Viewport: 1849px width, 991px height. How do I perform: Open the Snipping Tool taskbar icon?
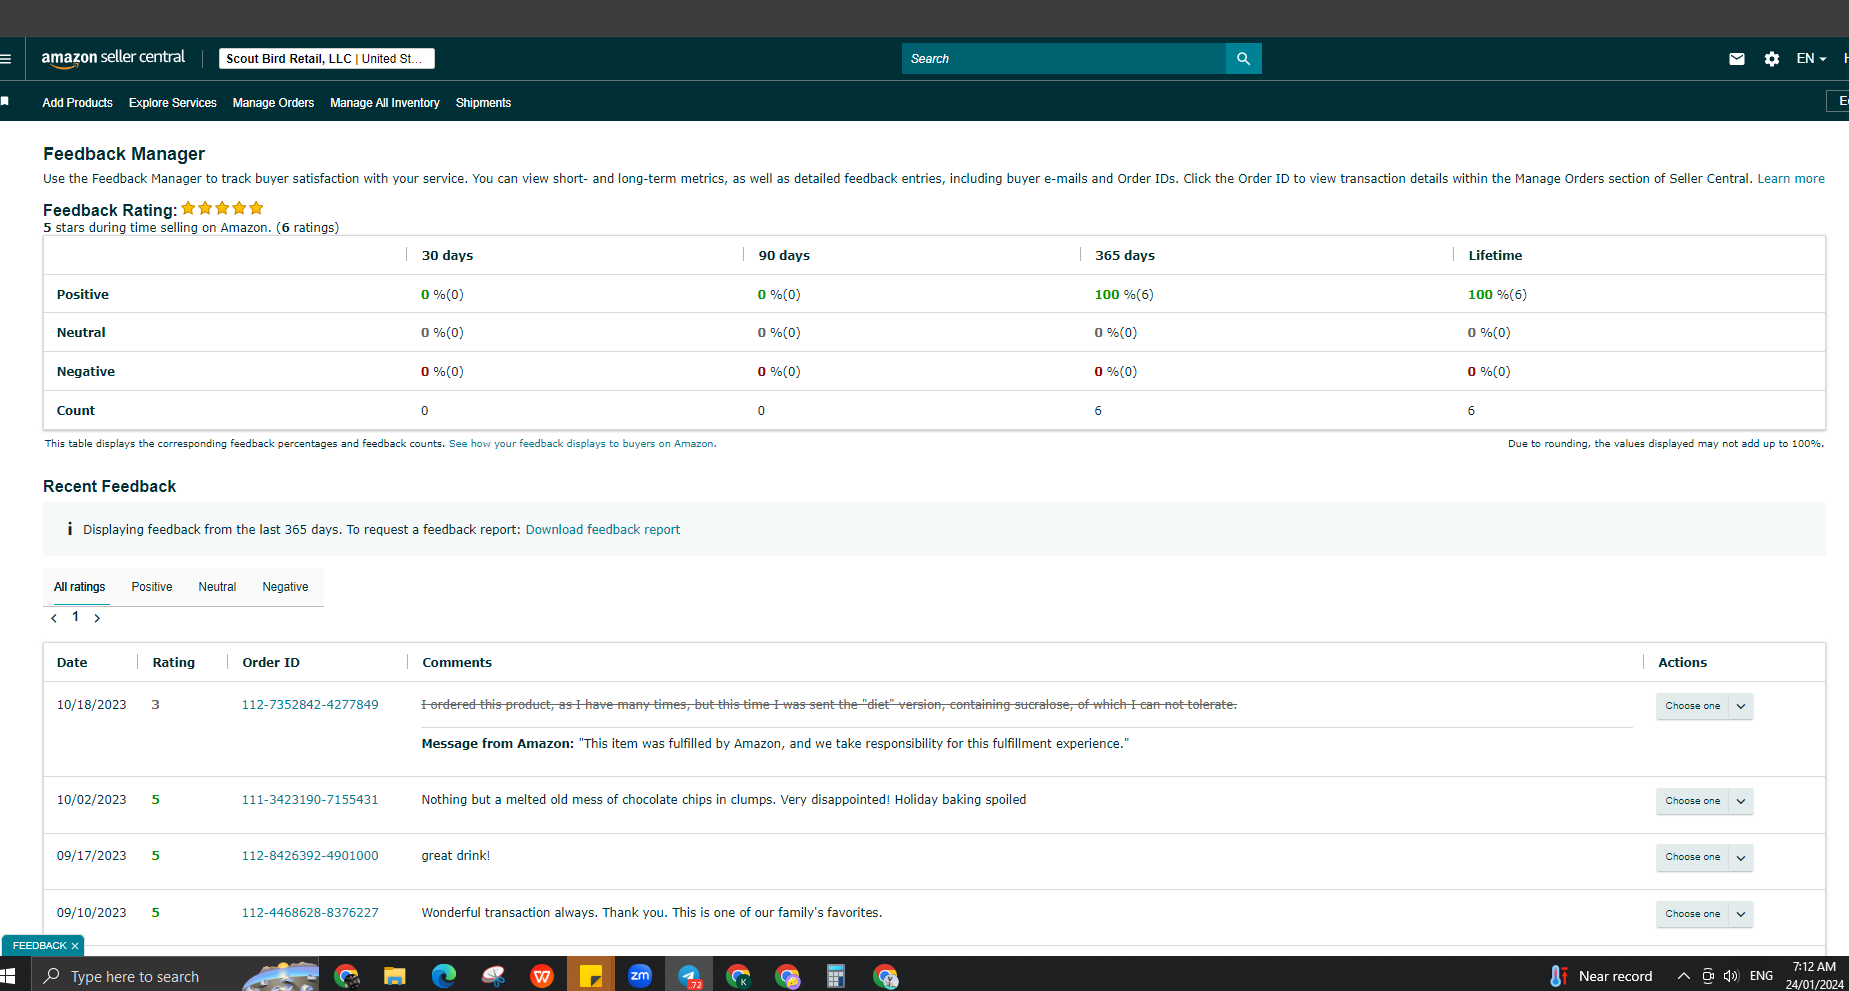(492, 976)
